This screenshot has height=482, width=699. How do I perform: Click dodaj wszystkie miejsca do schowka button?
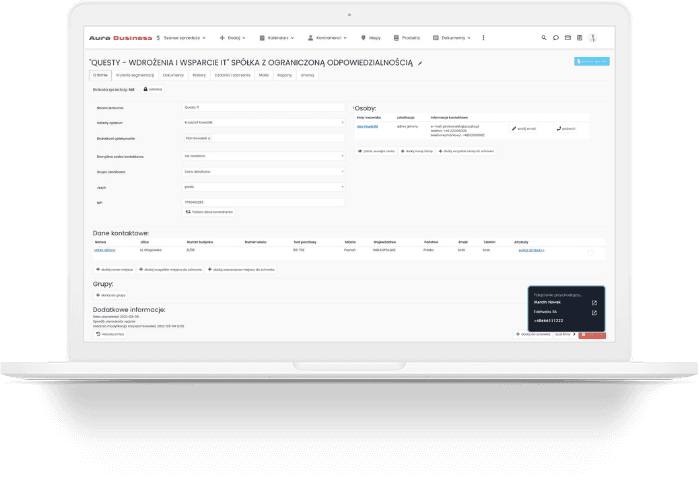170,270
